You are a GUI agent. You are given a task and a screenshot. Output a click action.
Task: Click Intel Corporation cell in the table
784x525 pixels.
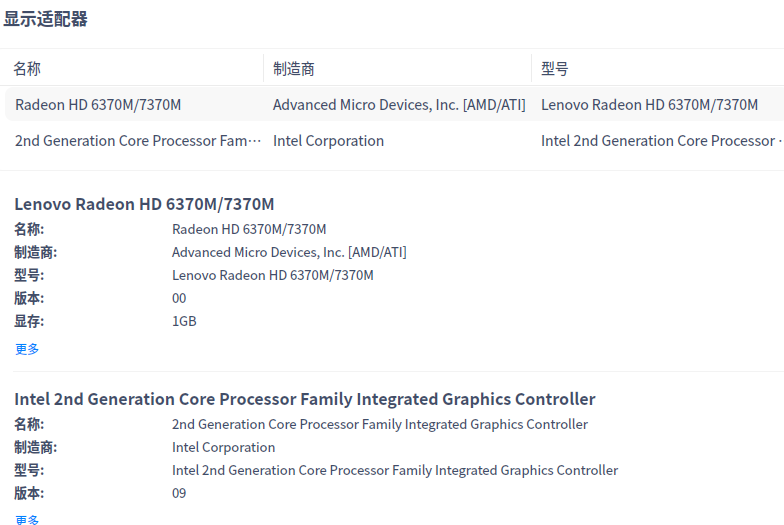point(328,141)
